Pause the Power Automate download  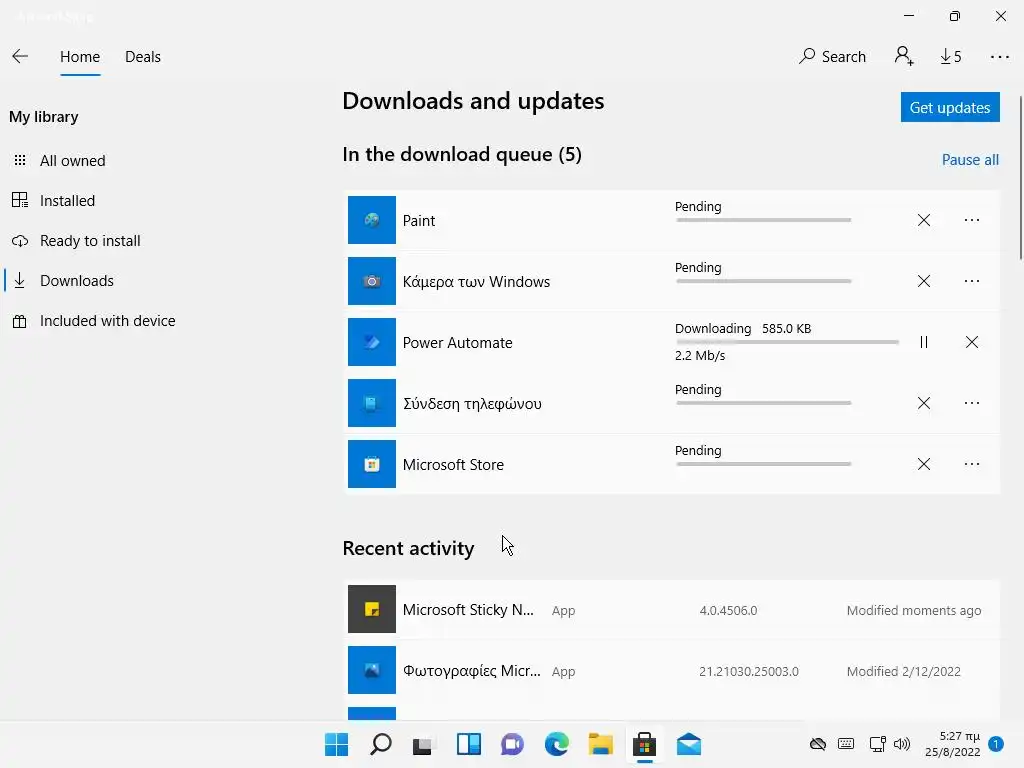[x=923, y=342]
